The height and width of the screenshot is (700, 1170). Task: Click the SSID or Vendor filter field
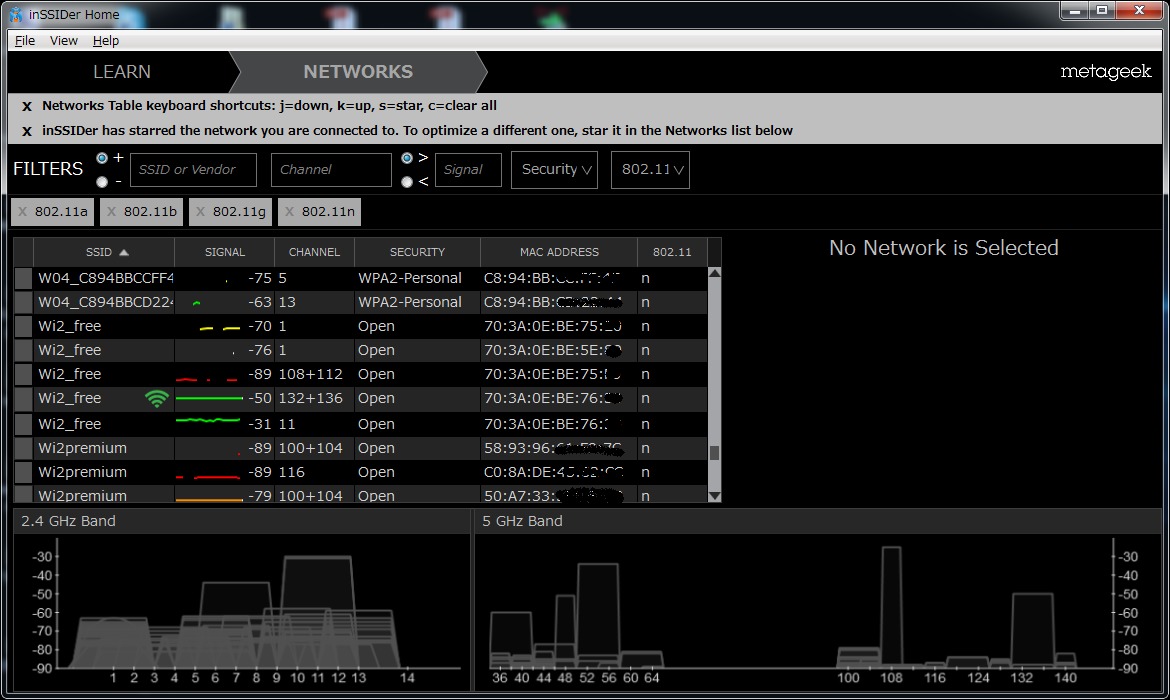pos(193,170)
